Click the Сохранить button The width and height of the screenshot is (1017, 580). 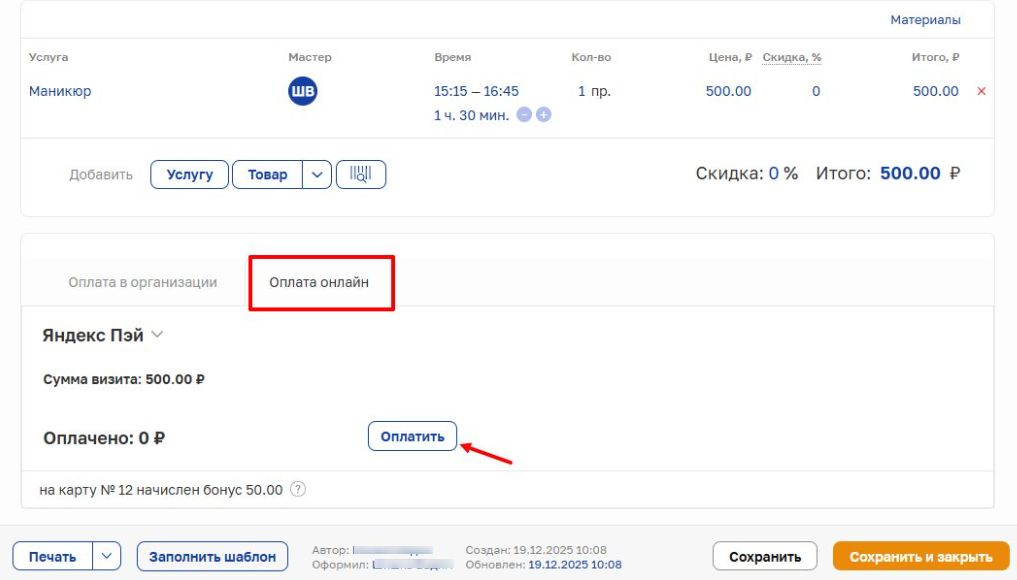(765, 557)
